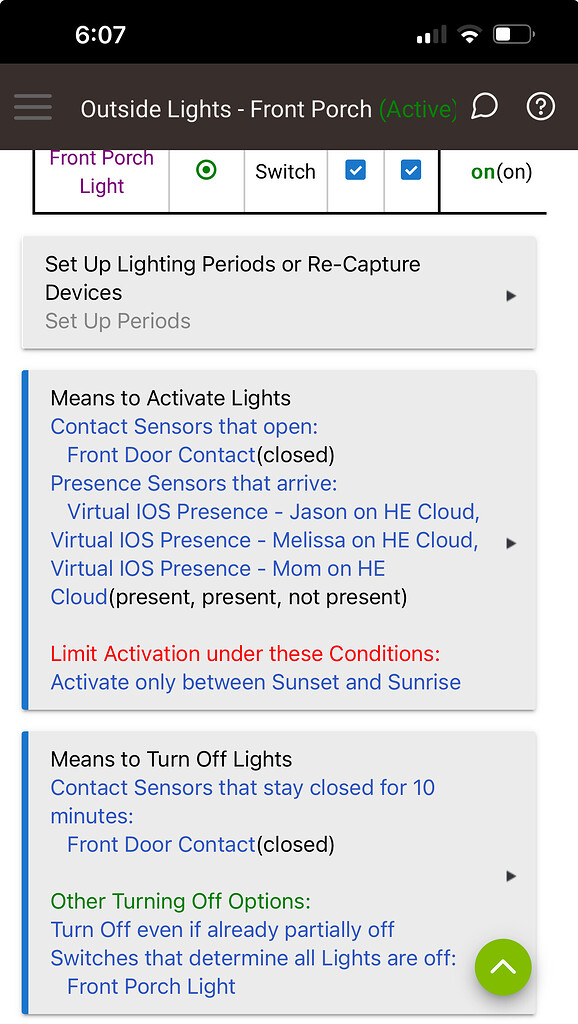Expand the Means to Turn Off Lights section
The image size is (578, 1024).
(510, 875)
